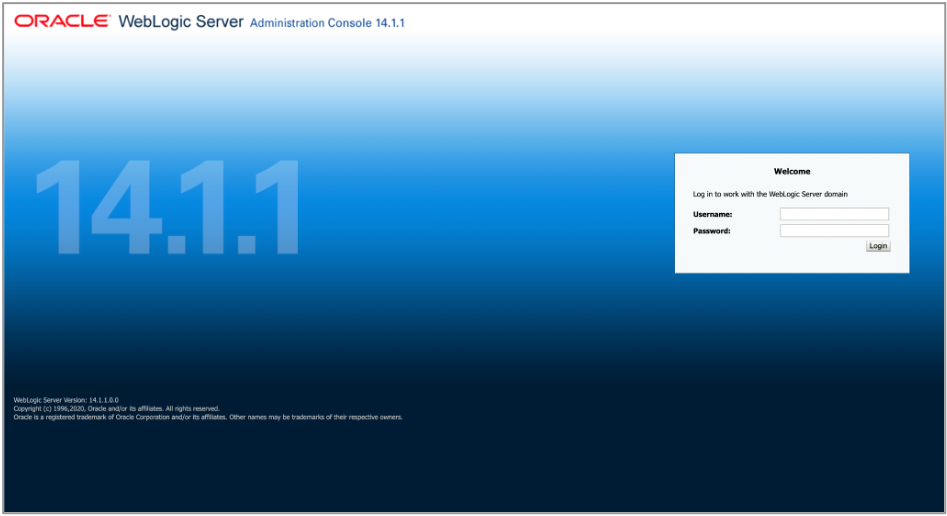Click the 'Welcome' heading in login box
Screen dimensions: 947x516
coord(792,172)
